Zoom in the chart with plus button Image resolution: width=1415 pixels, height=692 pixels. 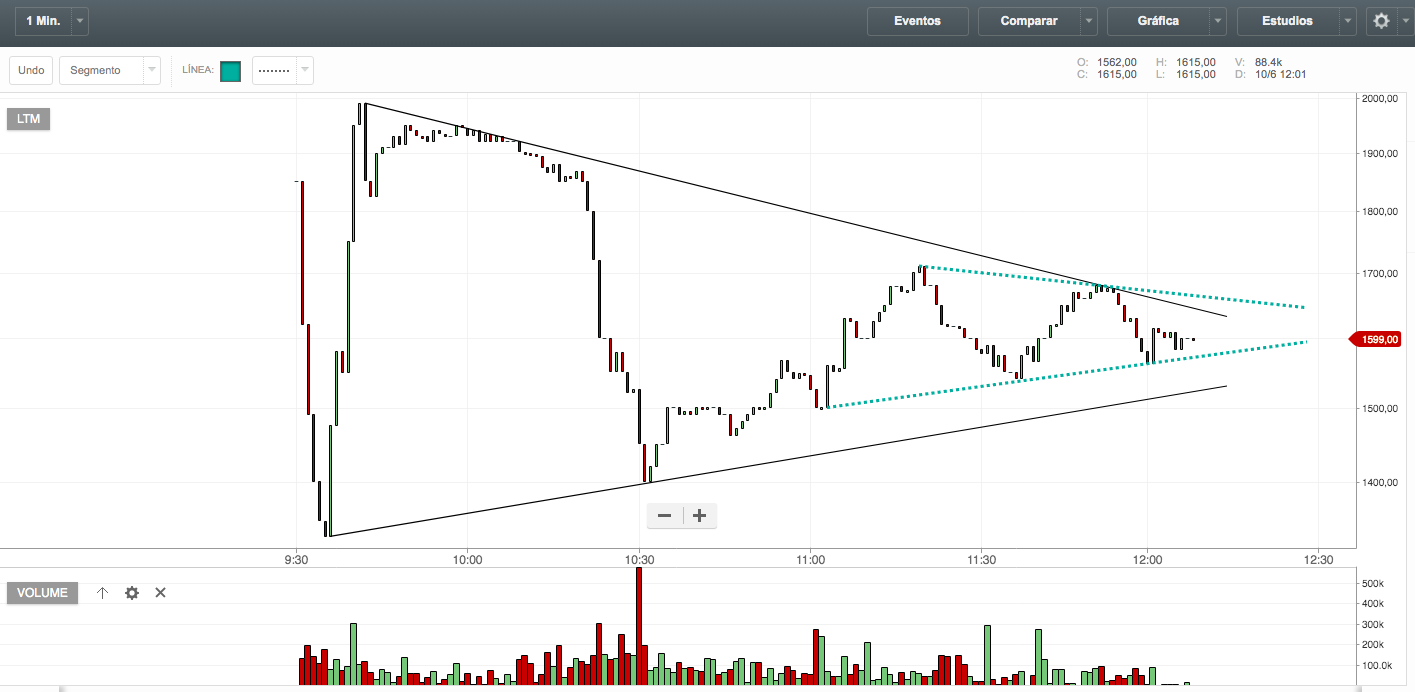pyautogui.click(x=700, y=516)
